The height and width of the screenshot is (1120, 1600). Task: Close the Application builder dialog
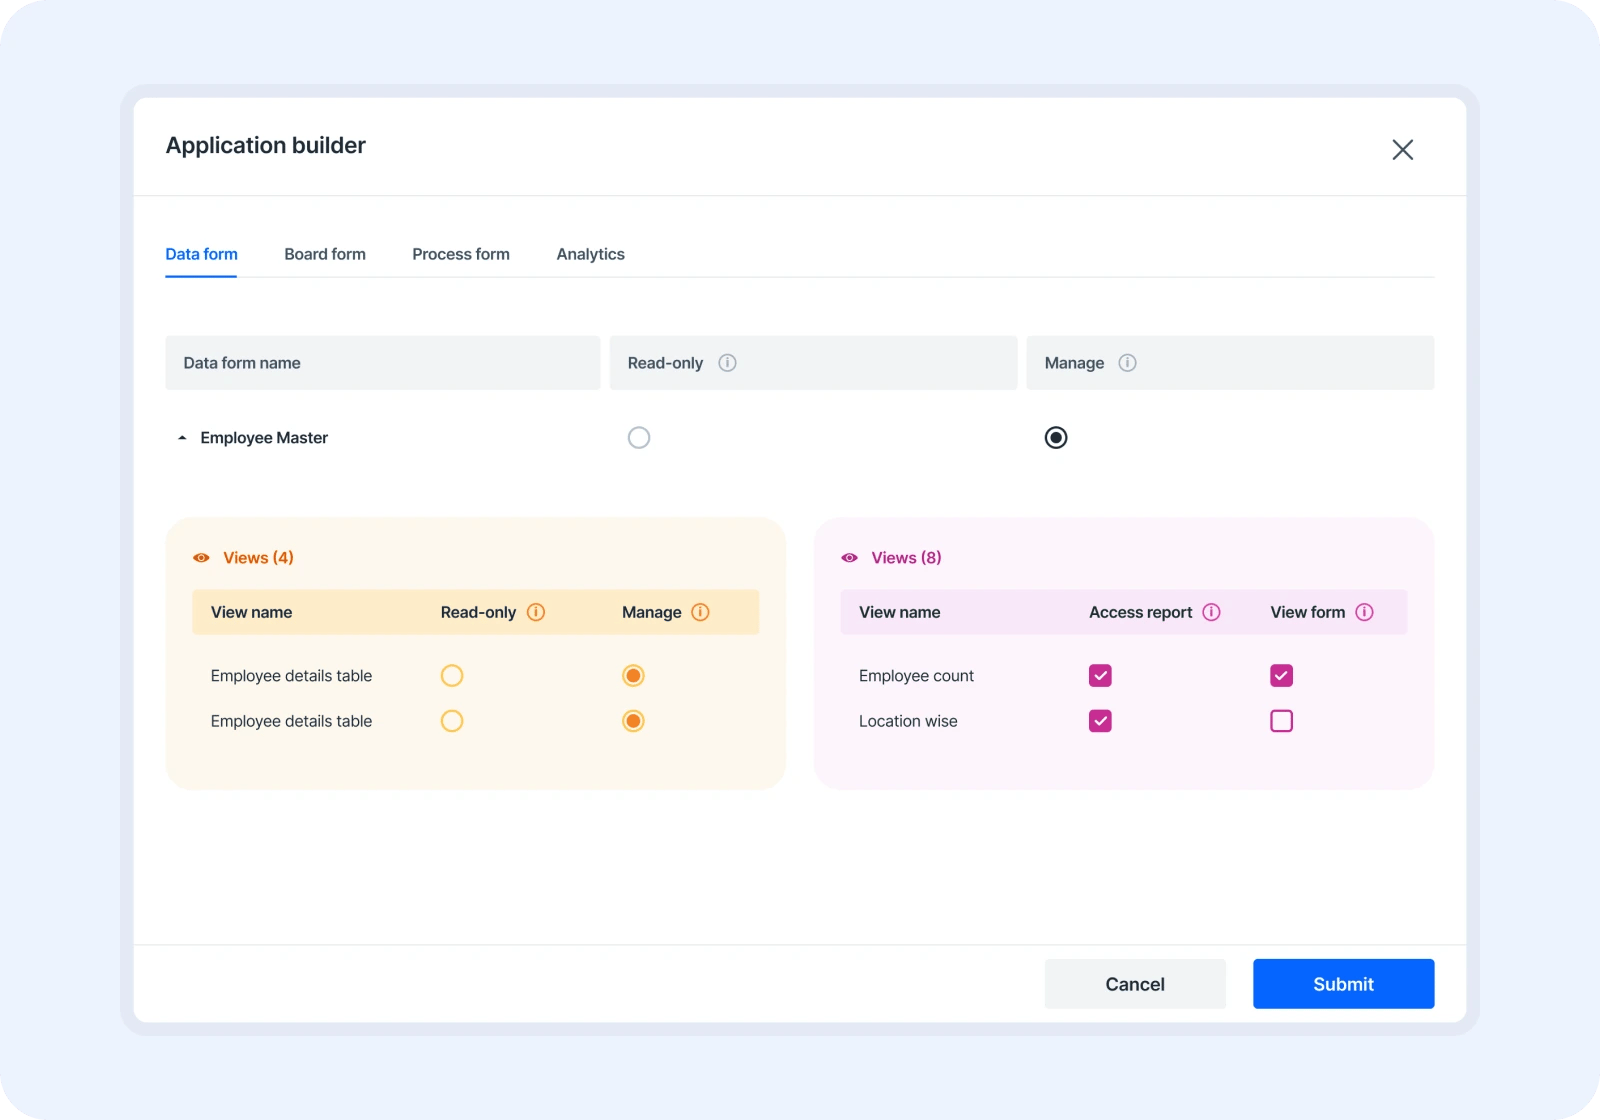point(1402,150)
